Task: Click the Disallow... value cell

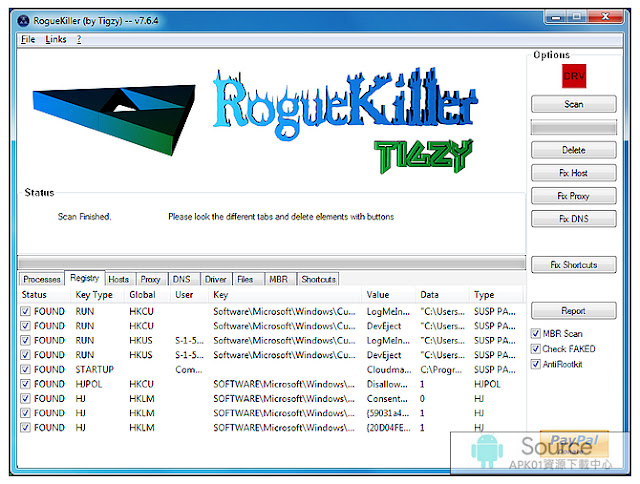Action: (x=387, y=384)
